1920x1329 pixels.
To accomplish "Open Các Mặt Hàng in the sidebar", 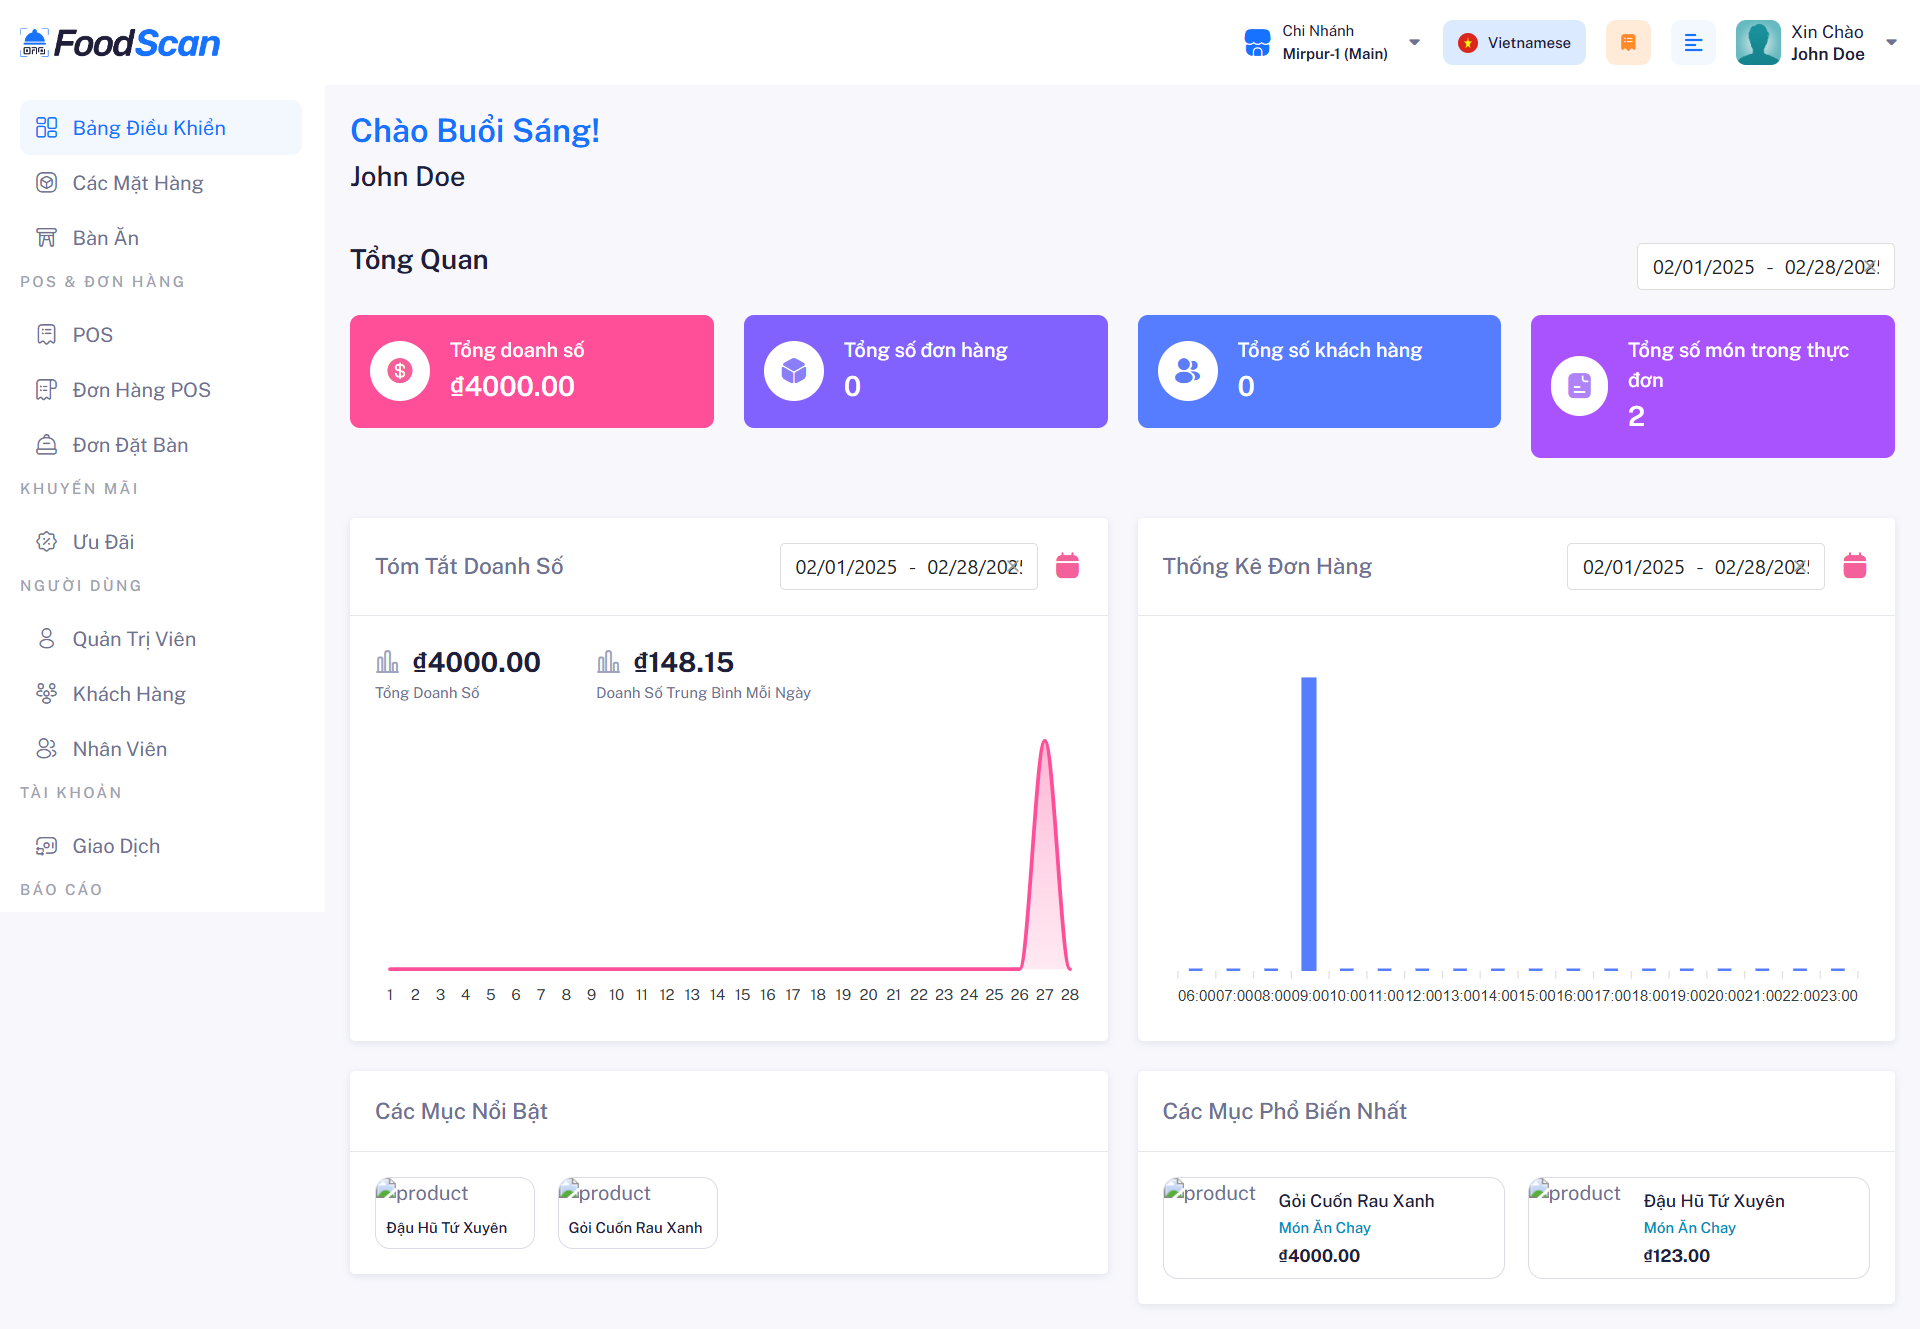I will pos(138,183).
